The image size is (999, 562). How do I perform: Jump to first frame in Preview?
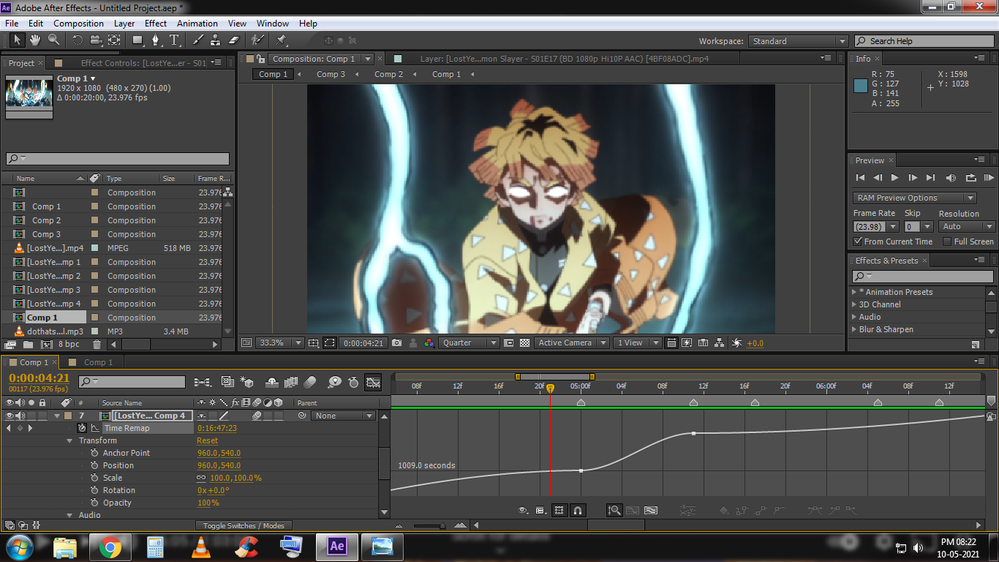click(860, 178)
